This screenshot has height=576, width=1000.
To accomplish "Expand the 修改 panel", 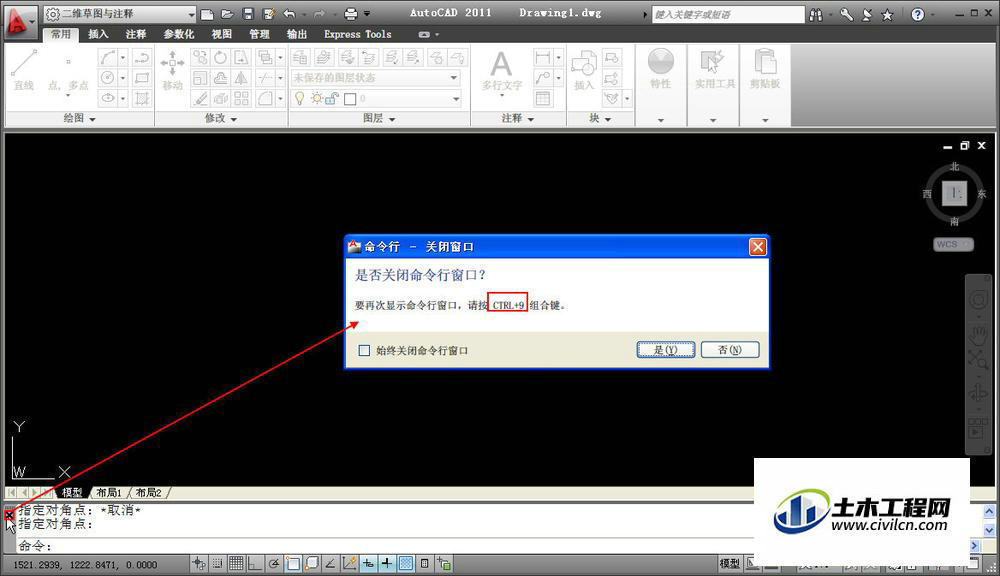I will pyautogui.click(x=221, y=118).
